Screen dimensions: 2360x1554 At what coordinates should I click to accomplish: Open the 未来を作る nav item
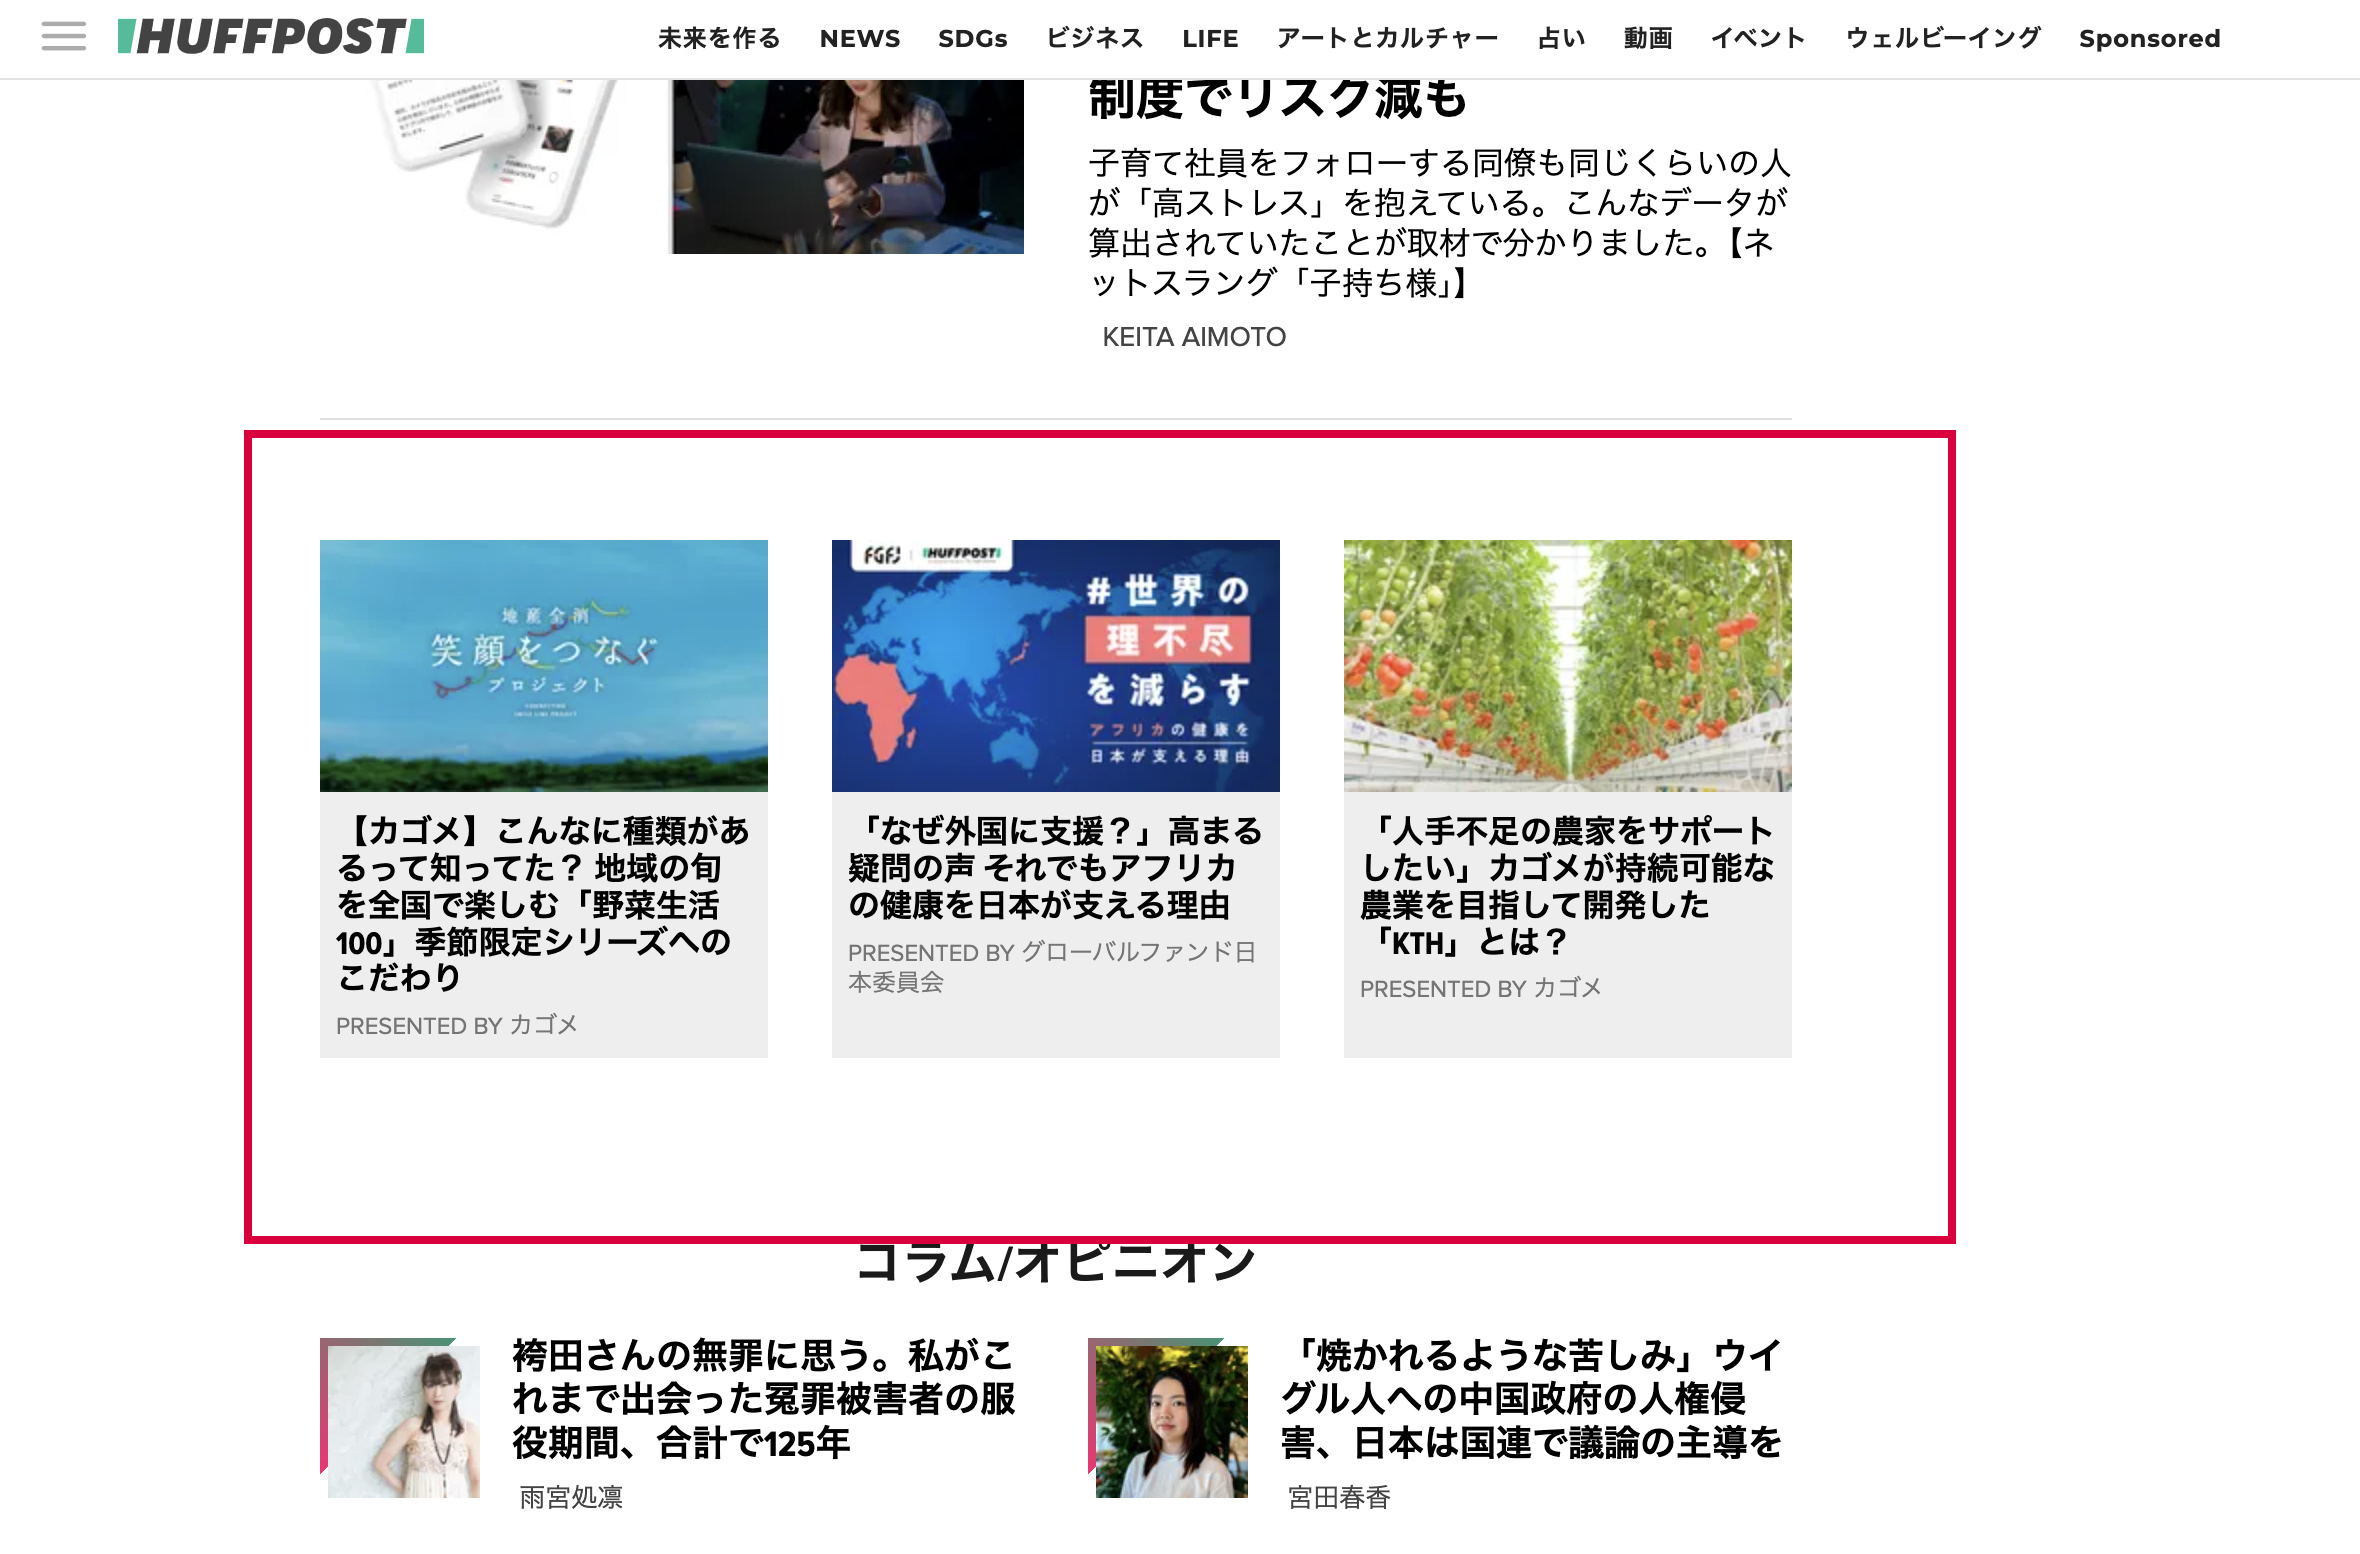coord(719,38)
